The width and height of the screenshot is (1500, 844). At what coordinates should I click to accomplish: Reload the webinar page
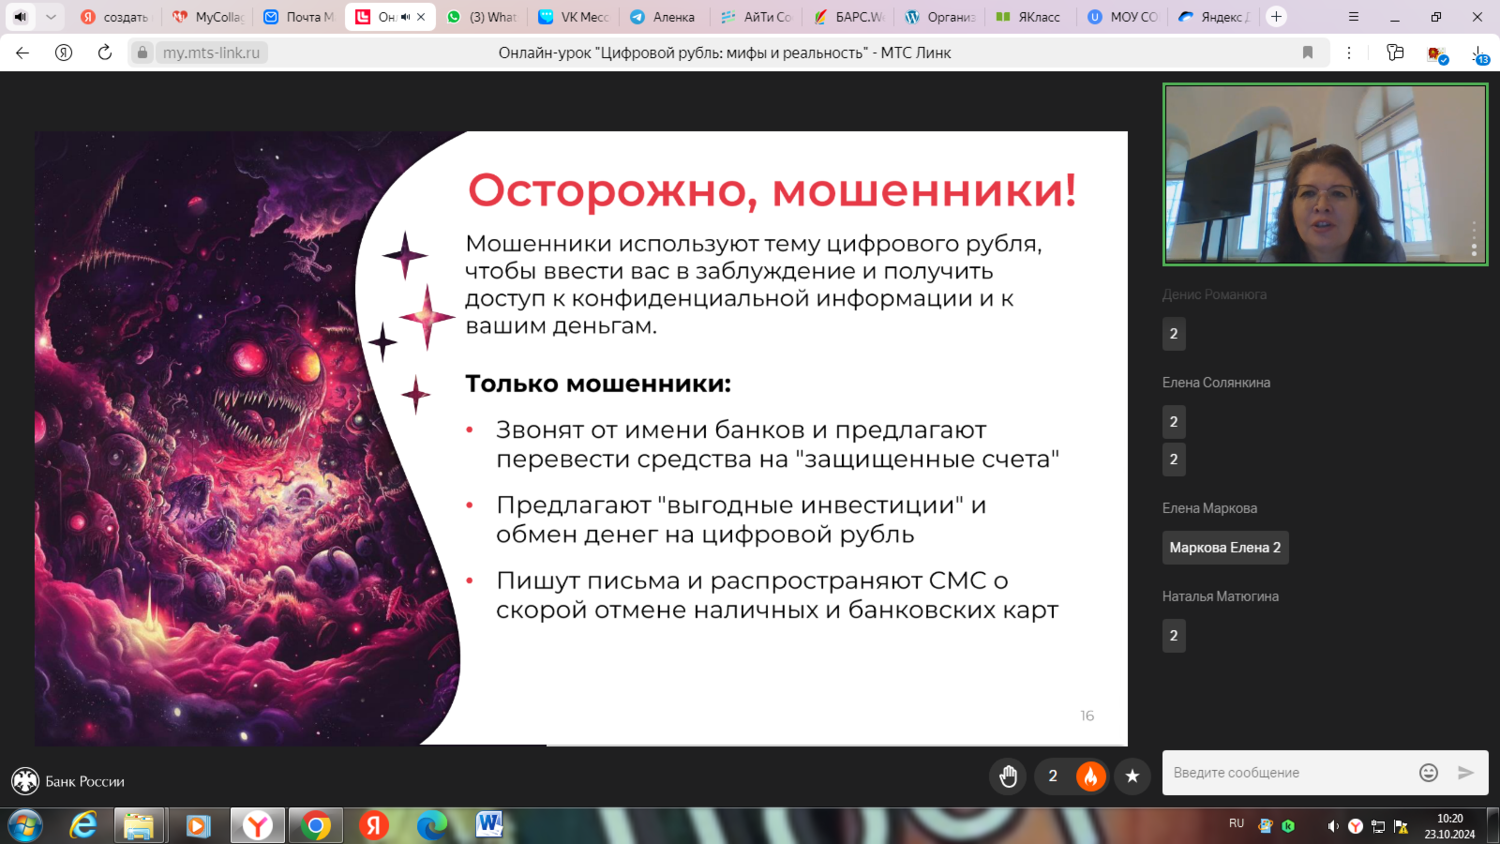click(x=104, y=52)
